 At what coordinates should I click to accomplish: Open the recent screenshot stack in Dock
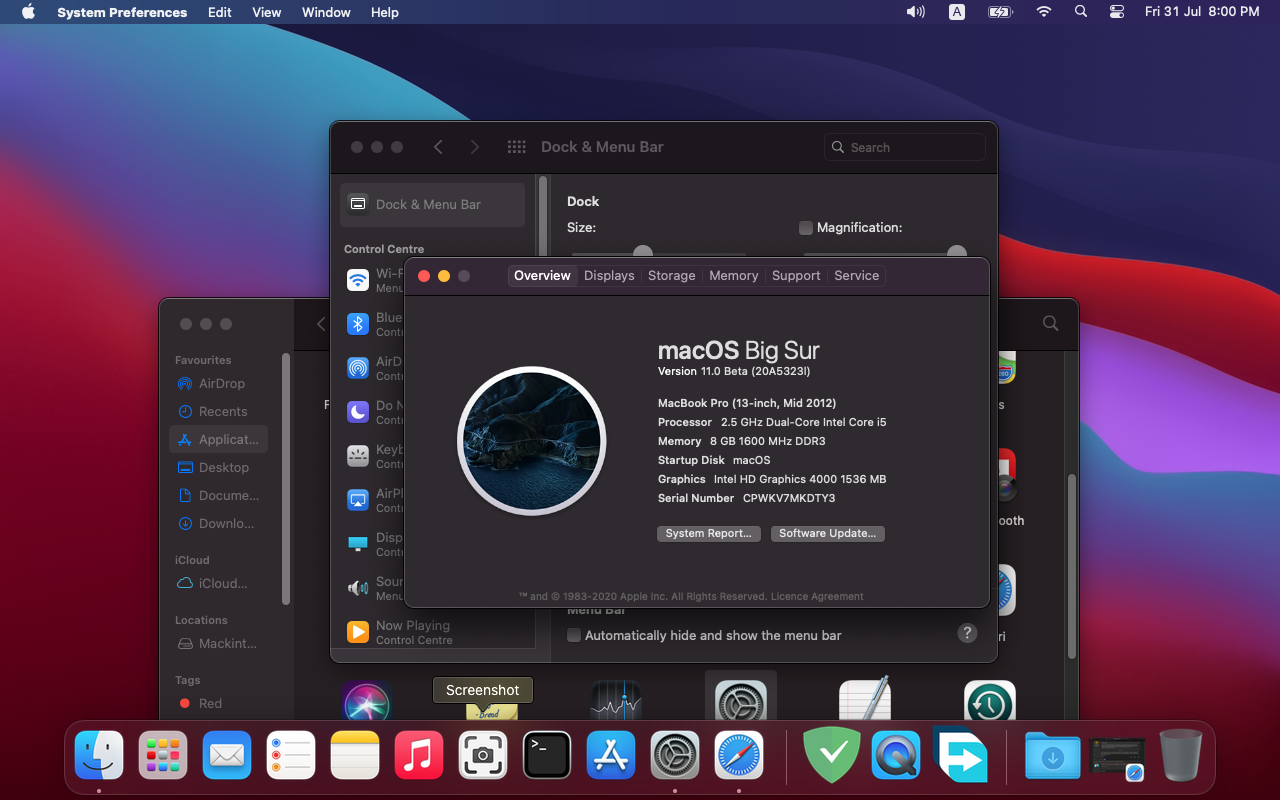(1117, 756)
